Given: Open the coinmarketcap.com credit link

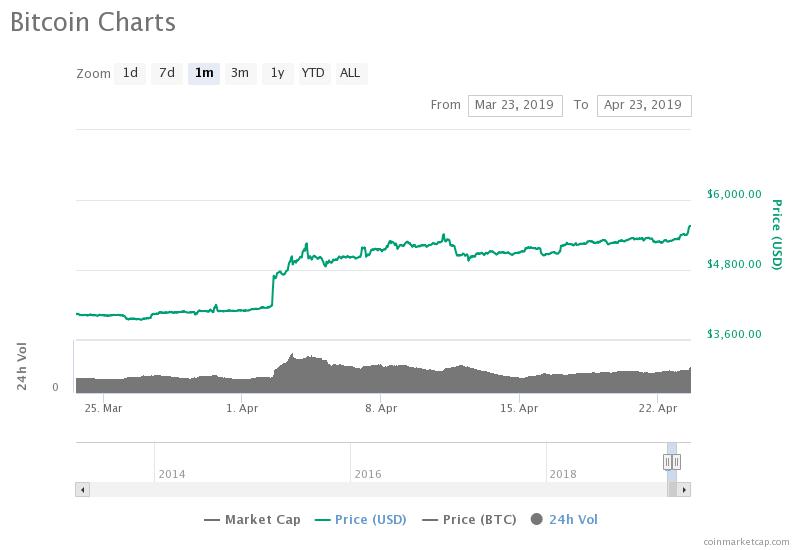Looking at the screenshot, I should [x=745, y=541].
